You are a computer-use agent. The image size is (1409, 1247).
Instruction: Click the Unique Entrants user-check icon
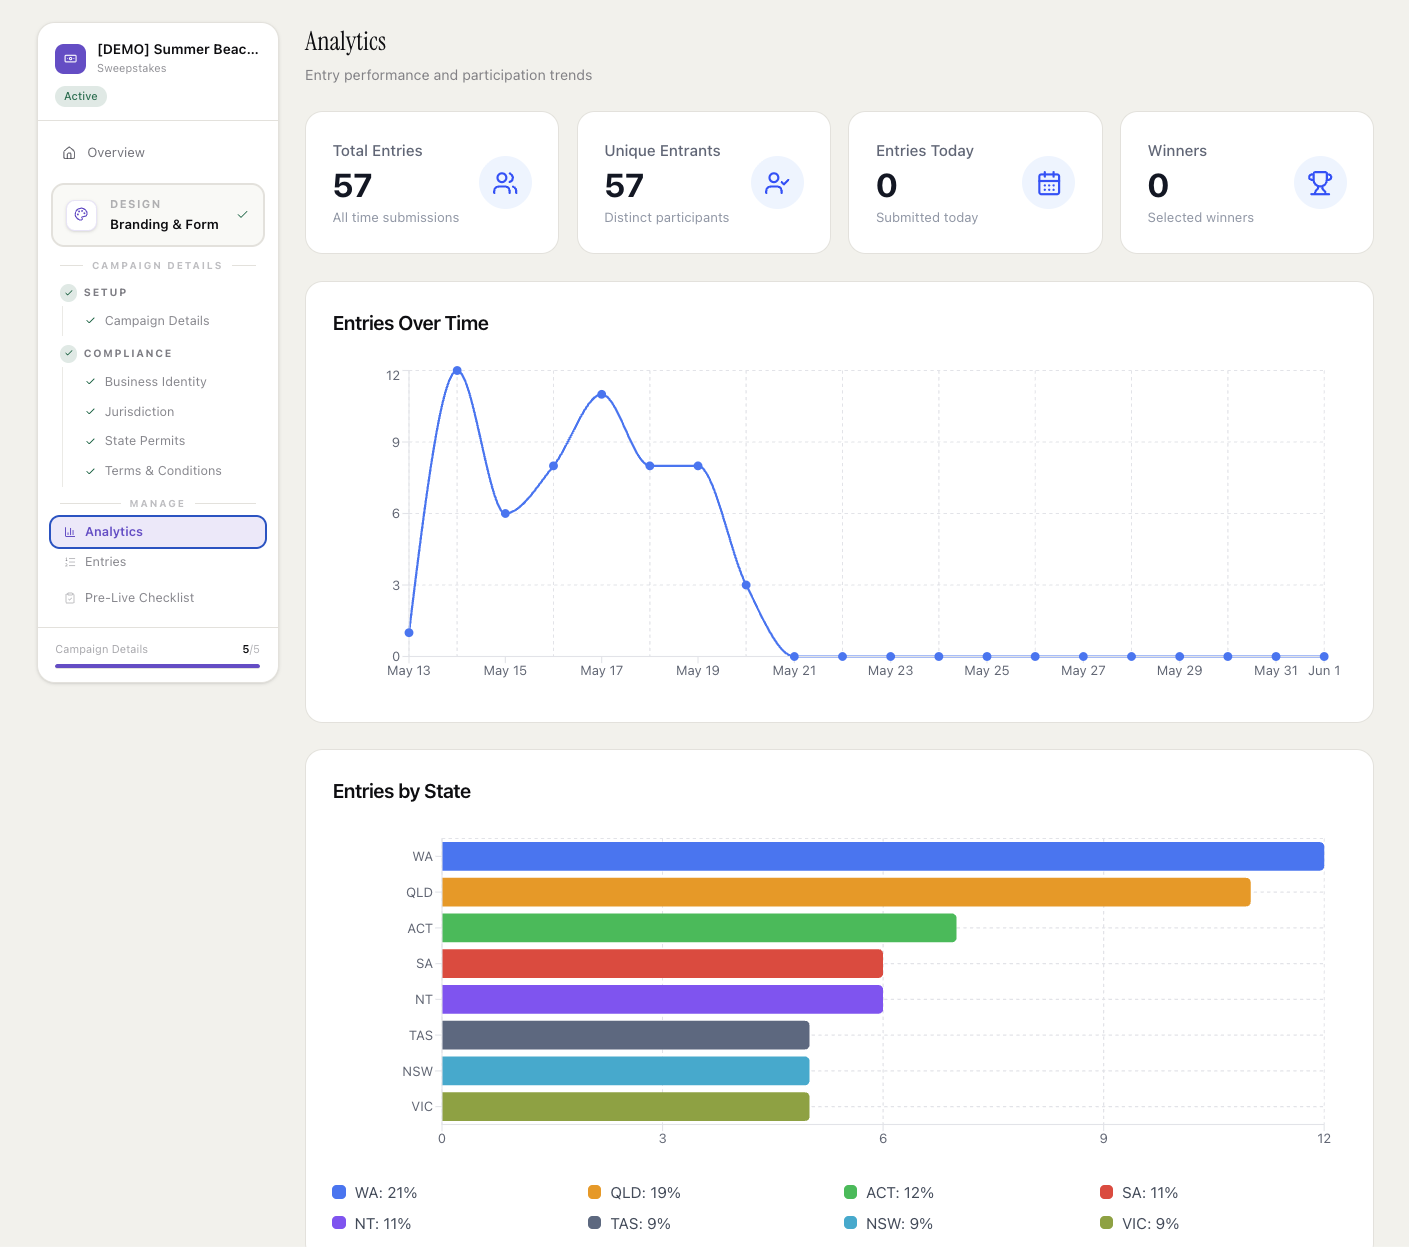(x=777, y=183)
